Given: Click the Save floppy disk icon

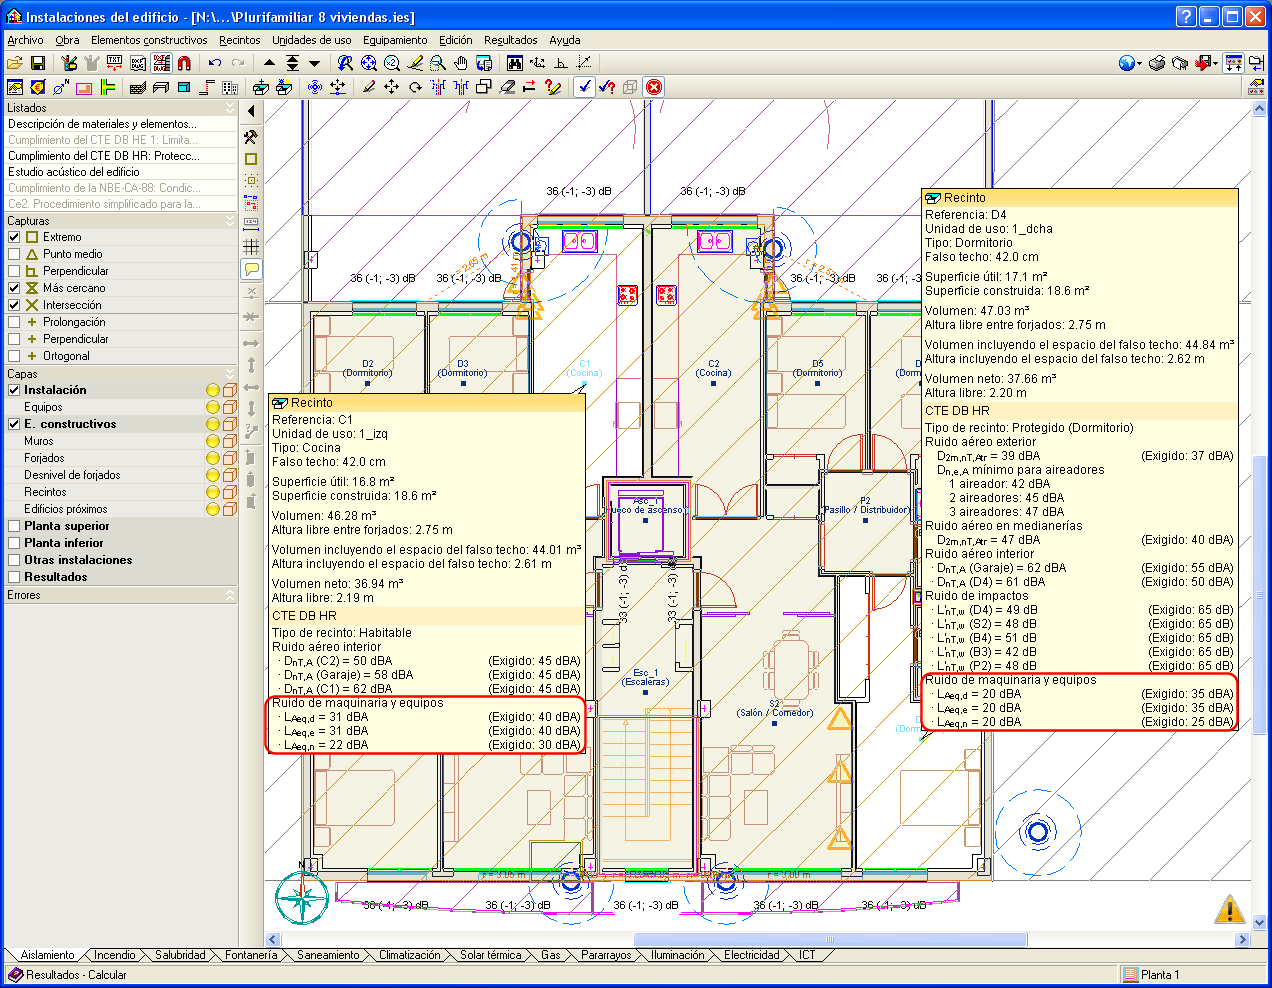Looking at the screenshot, I should 38,63.
